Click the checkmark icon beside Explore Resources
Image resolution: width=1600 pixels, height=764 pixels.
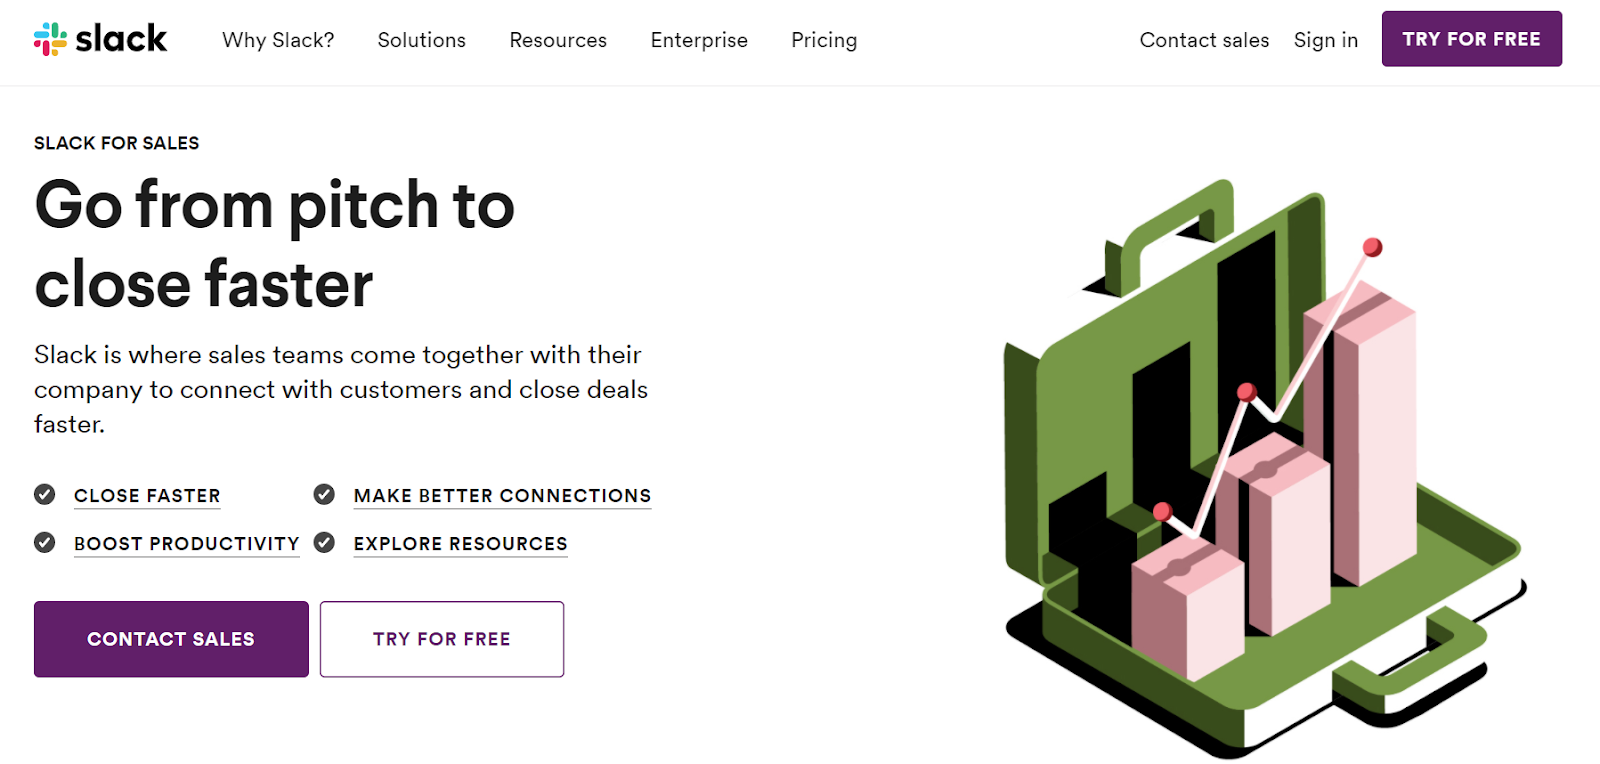point(324,542)
